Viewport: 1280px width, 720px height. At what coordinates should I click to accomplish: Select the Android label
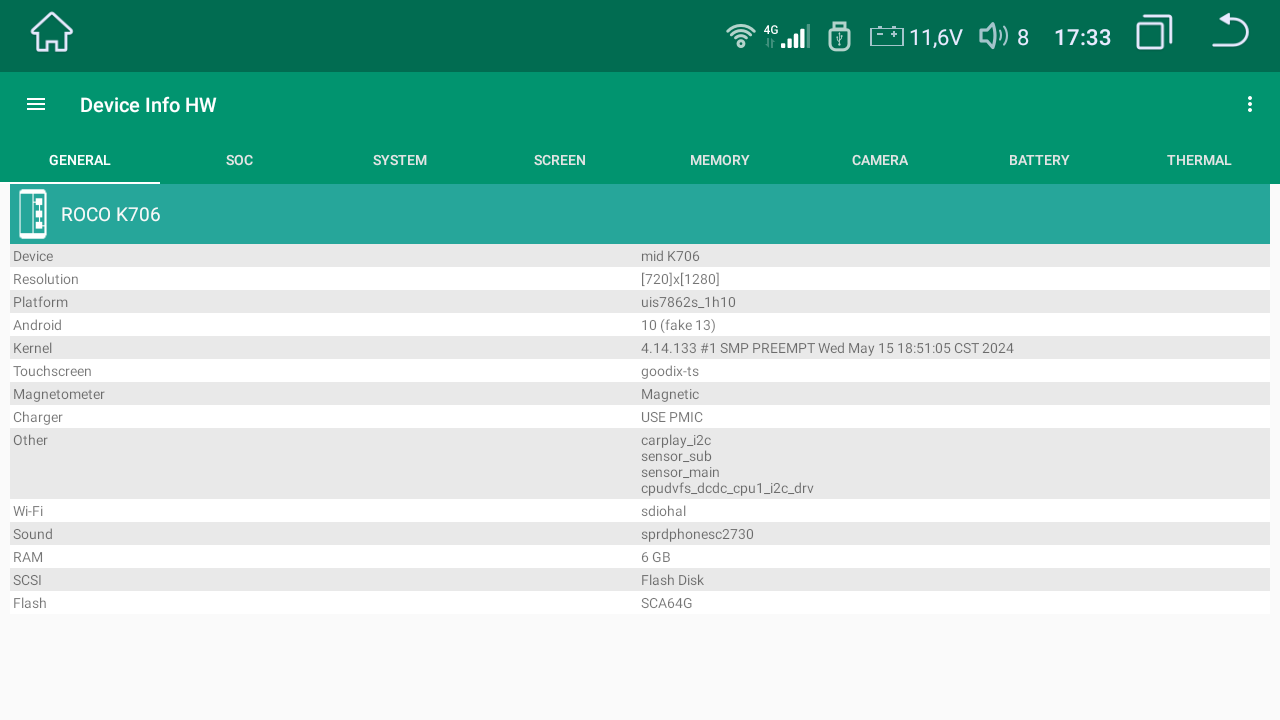[x=37, y=325]
